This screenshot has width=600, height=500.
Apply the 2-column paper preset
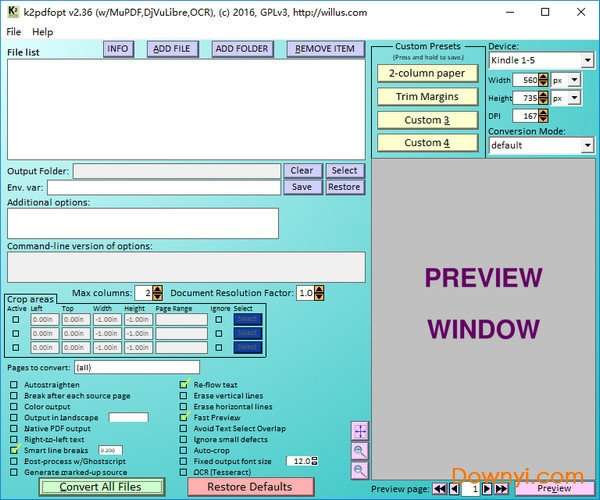427,73
